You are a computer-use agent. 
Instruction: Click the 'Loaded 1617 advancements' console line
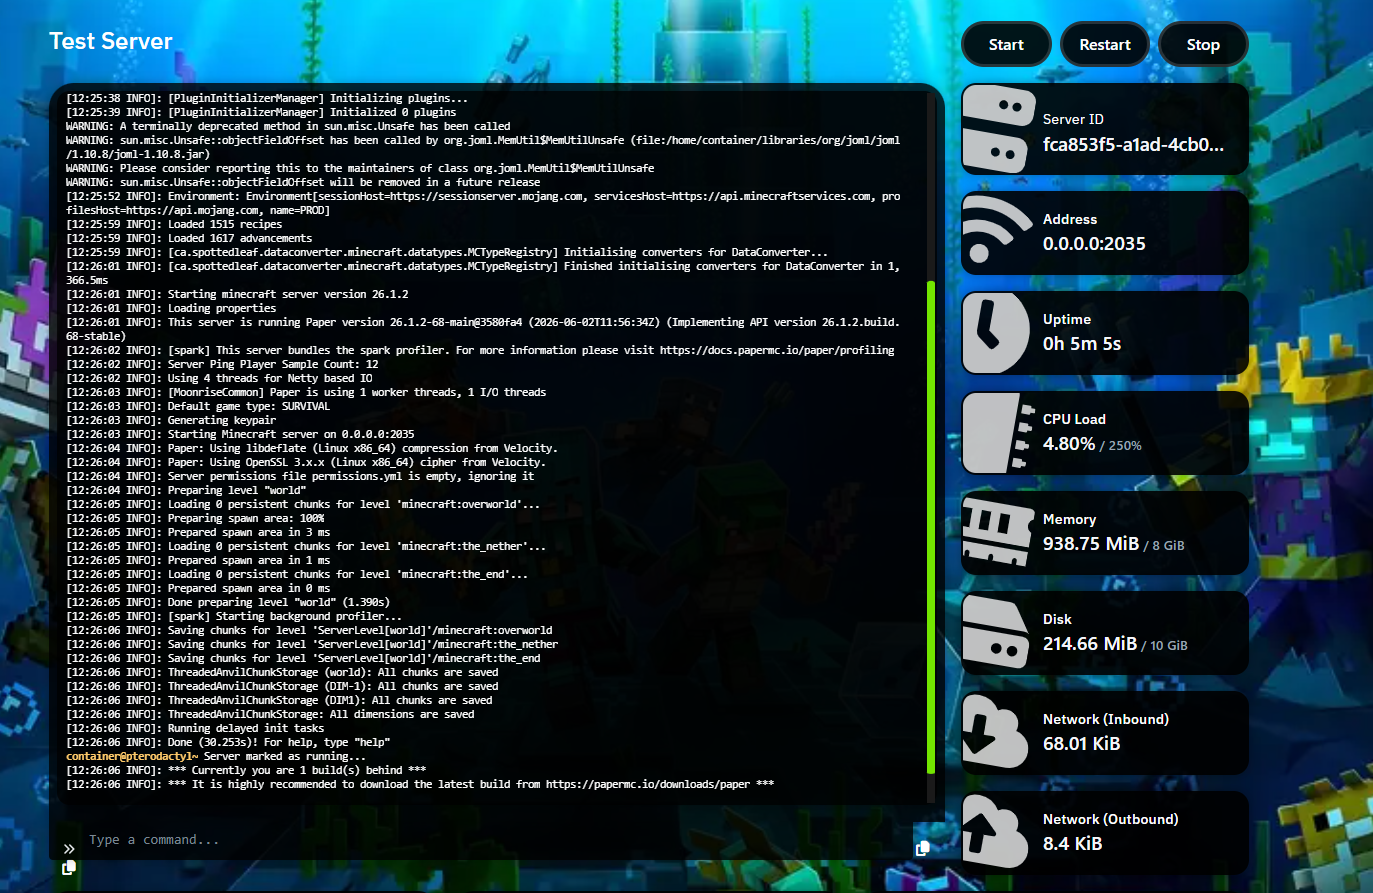(x=189, y=238)
